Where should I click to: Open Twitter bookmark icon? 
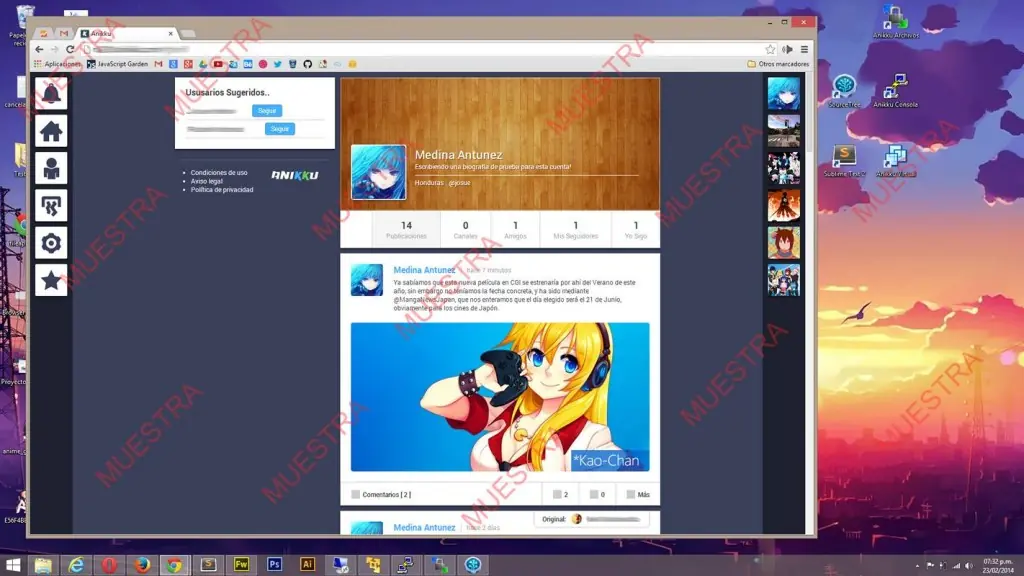278,64
